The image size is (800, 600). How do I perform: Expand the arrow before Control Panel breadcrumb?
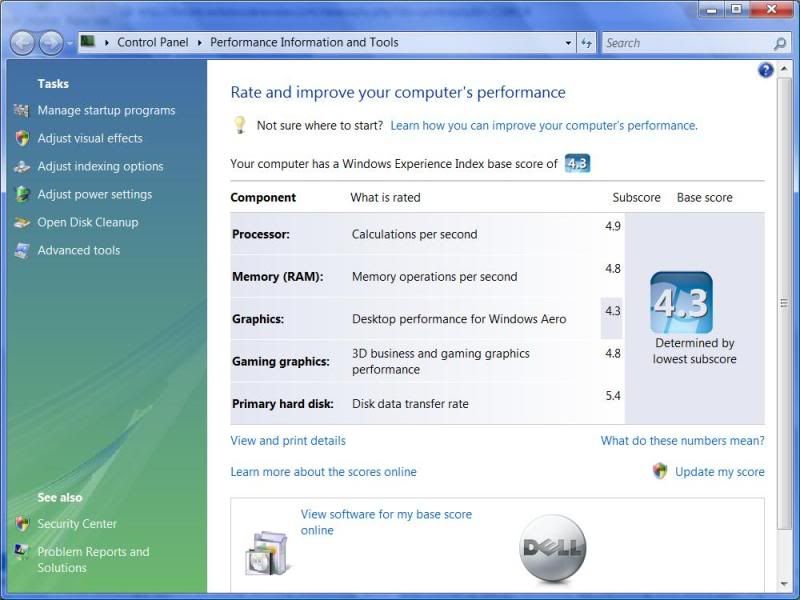click(107, 43)
